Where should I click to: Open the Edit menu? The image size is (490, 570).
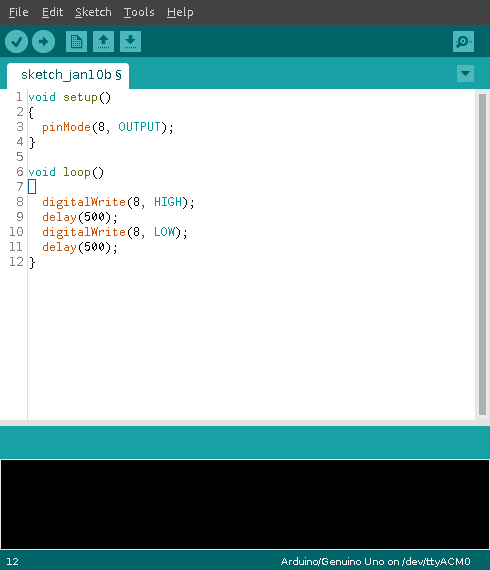point(52,12)
